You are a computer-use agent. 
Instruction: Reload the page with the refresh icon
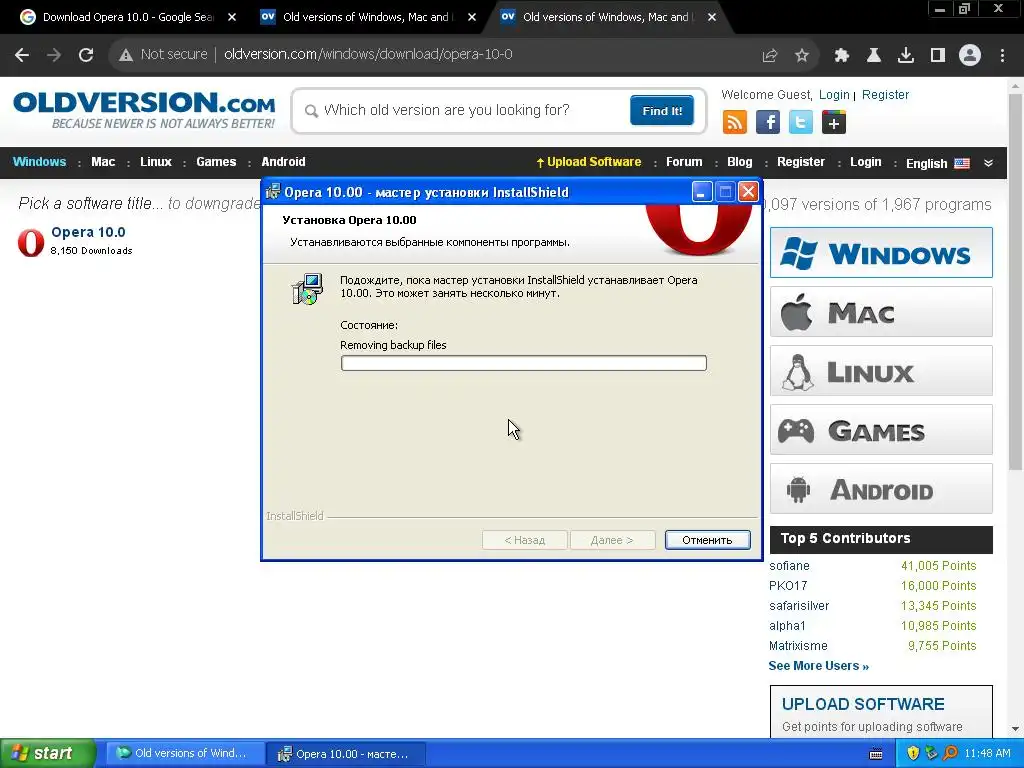[86, 55]
